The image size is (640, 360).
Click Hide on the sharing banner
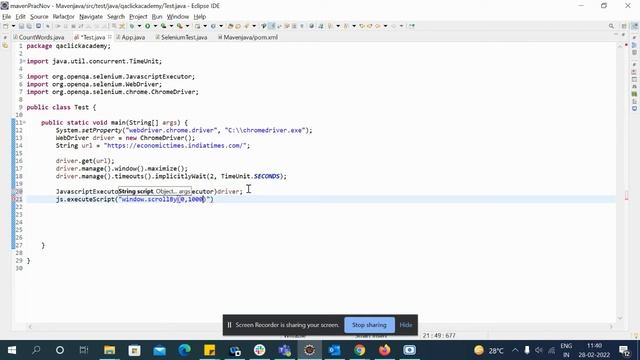coord(406,325)
